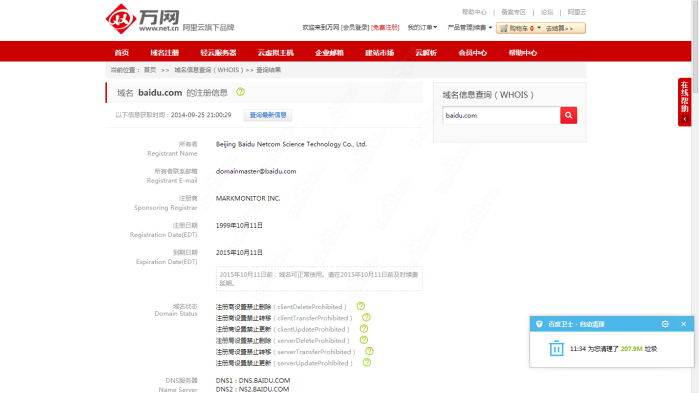Expand the 购物车 dropdown arrow
The height and width of the screenshot is (393, 699).
click(539, 28)
